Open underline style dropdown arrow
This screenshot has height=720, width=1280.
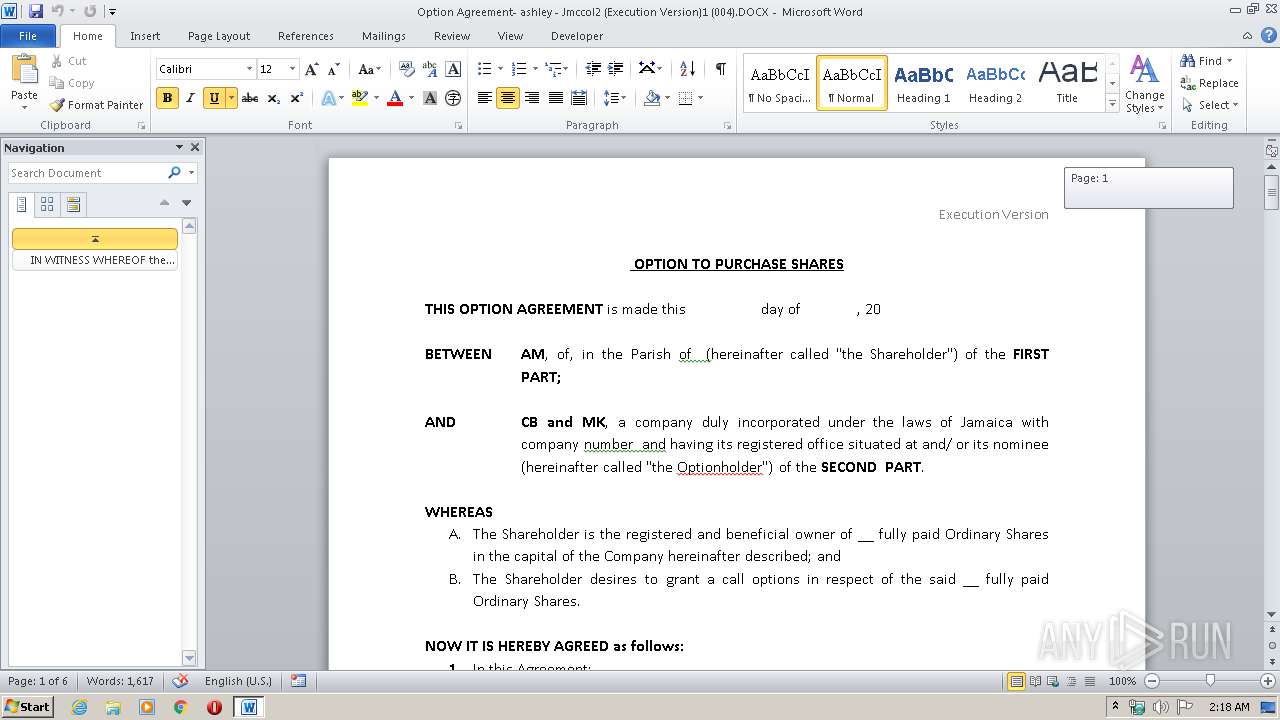coord(231,98)
